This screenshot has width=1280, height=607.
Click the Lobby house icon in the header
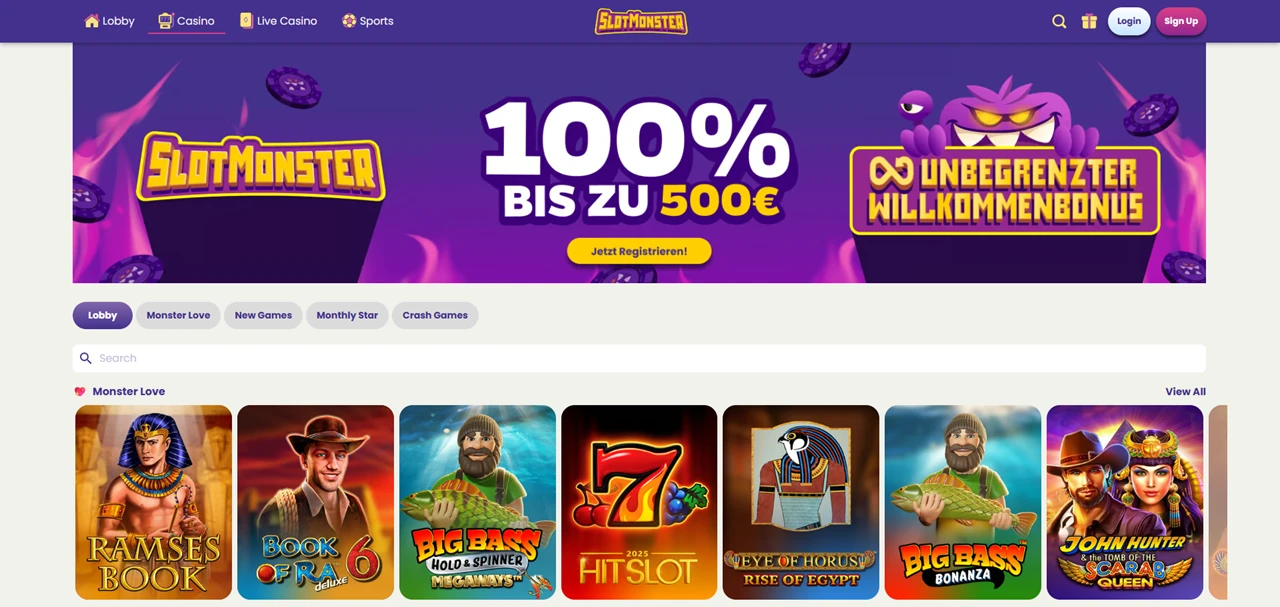click(x=92, y=21)
